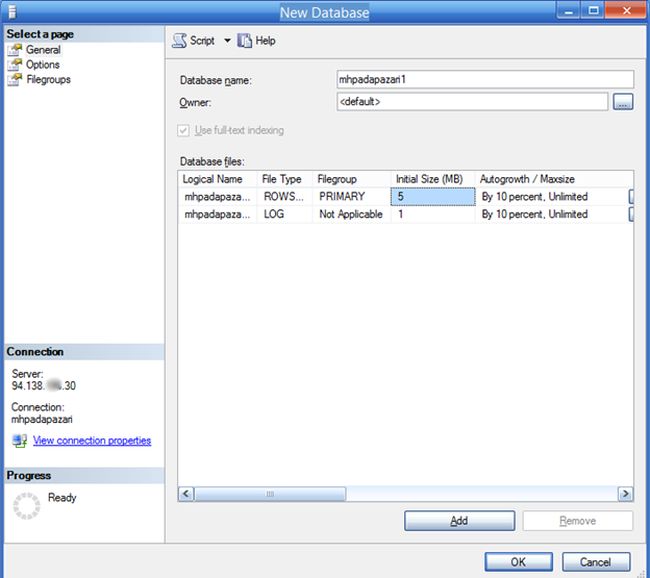Image resolution: width=650 pixels, height=578 pixels.
Task: Open the Owner browse ellipsis button
Action: click(623, 102)
